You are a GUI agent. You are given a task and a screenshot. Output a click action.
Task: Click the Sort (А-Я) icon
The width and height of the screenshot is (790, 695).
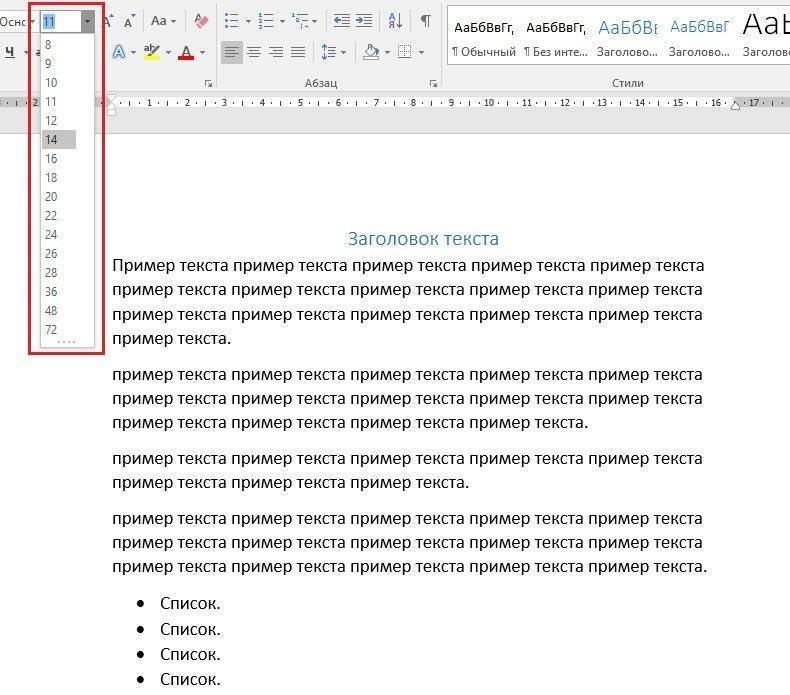tap(395, 21)
